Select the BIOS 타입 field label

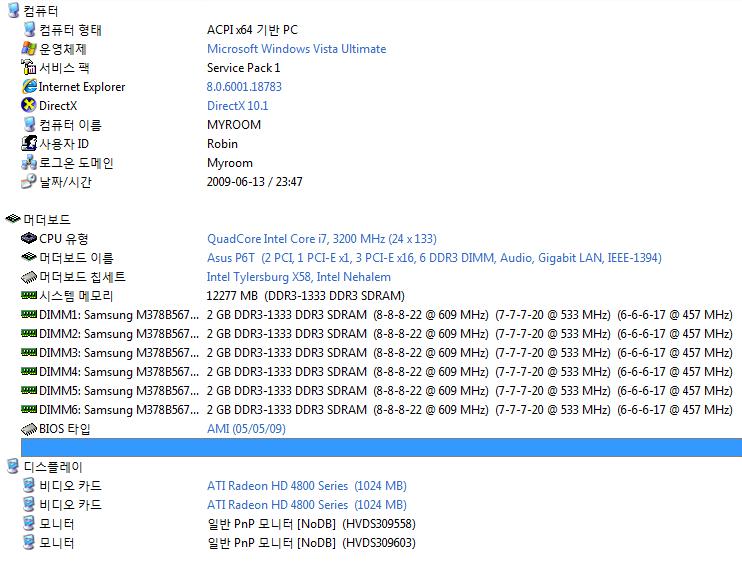click(64, 429)
